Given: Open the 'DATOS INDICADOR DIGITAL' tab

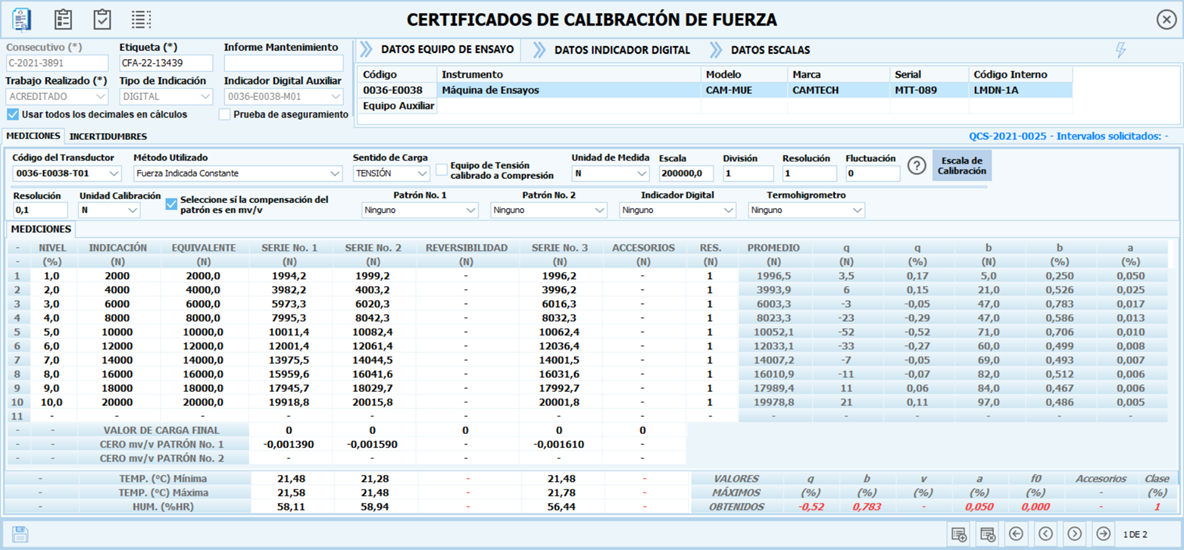Looking at the screenshot, I should point(621,50).
